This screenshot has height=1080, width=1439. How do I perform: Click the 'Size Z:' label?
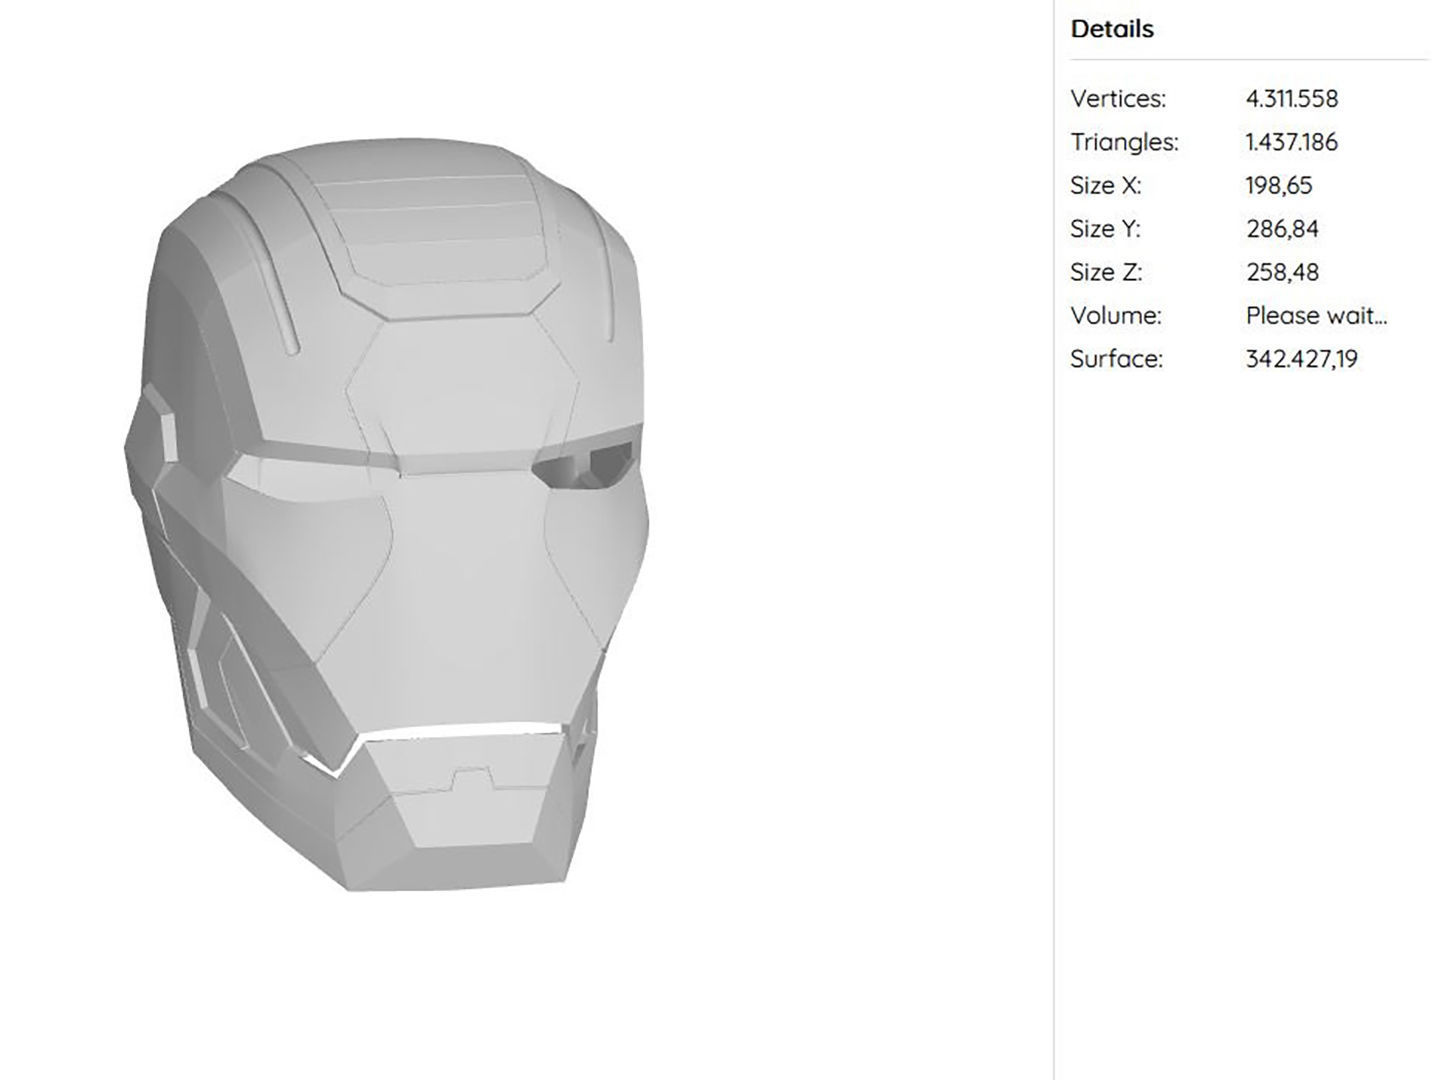coord(1106,272)
